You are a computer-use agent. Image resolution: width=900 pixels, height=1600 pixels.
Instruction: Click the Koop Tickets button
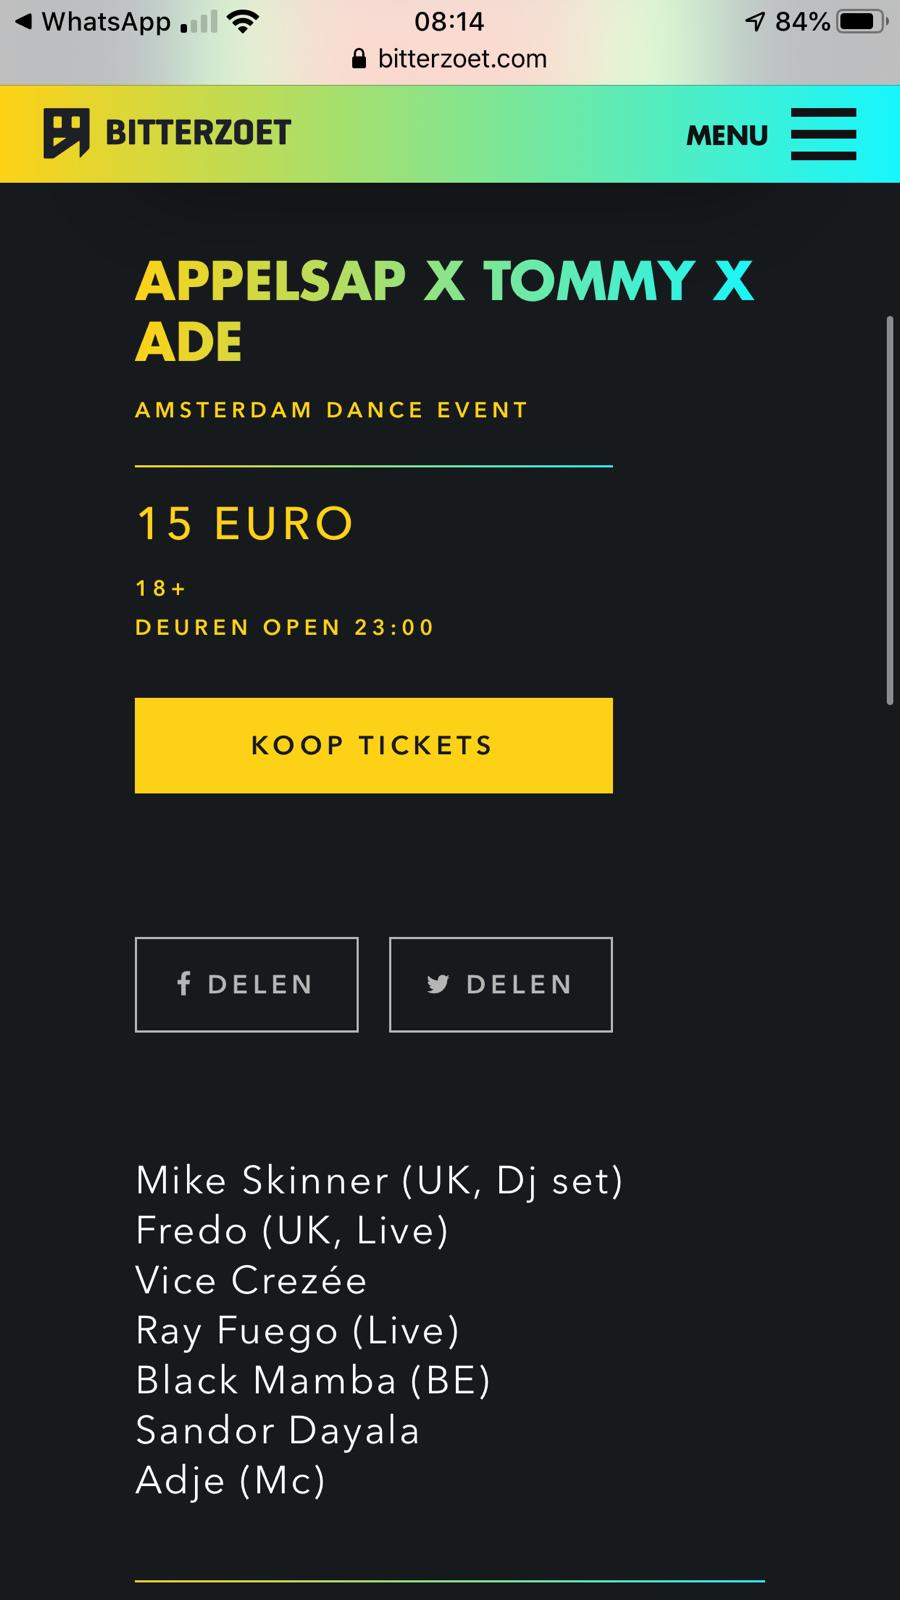coord(373,745)
